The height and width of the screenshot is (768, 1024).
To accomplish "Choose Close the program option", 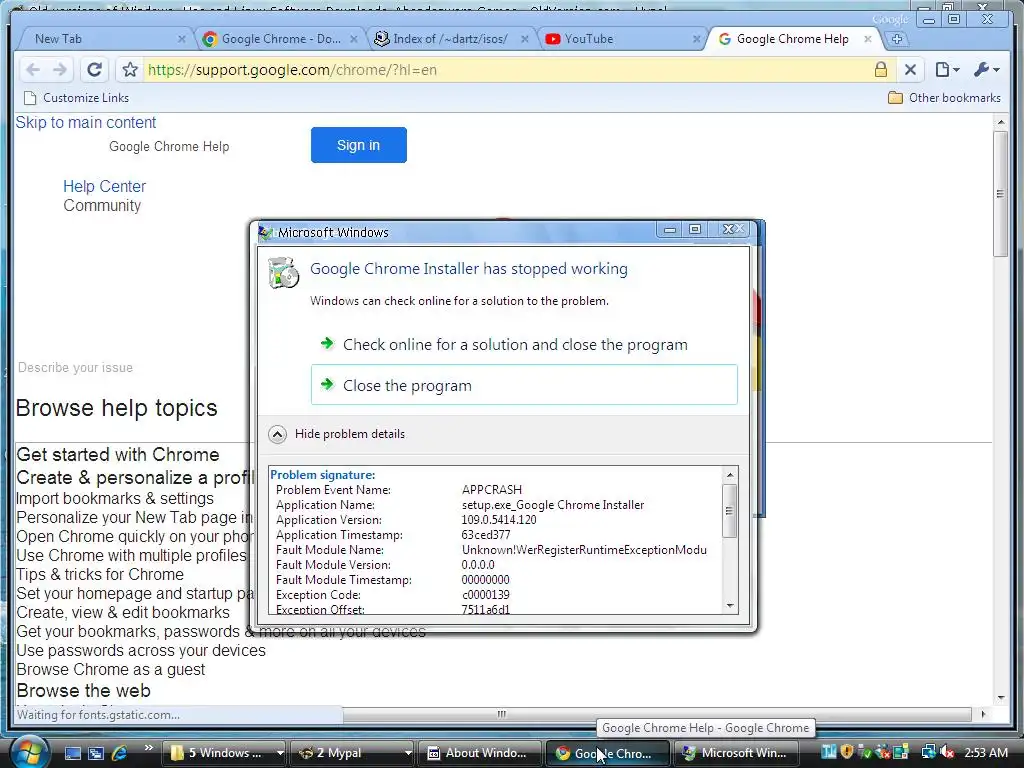I will (524, 385).
